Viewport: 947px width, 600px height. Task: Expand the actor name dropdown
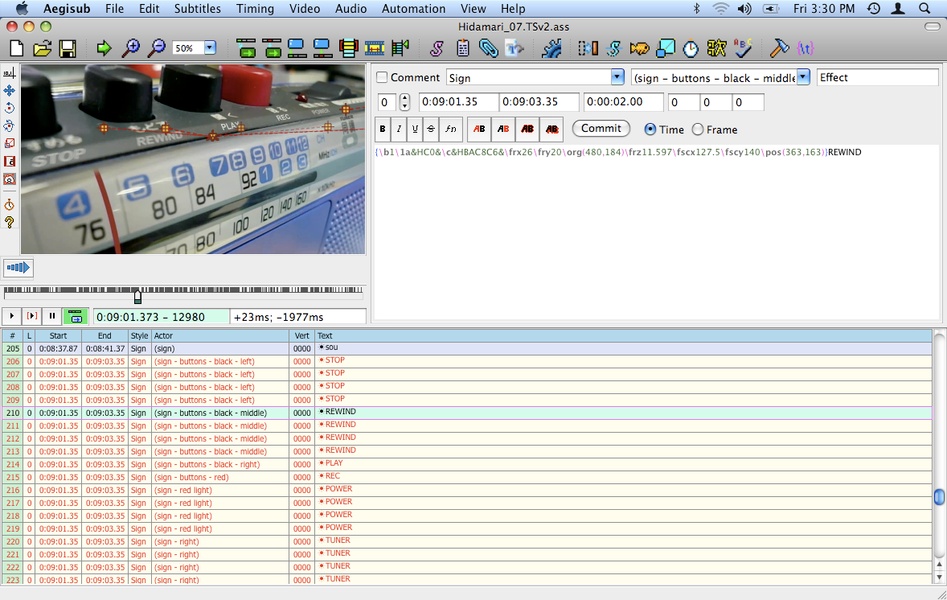802,77
